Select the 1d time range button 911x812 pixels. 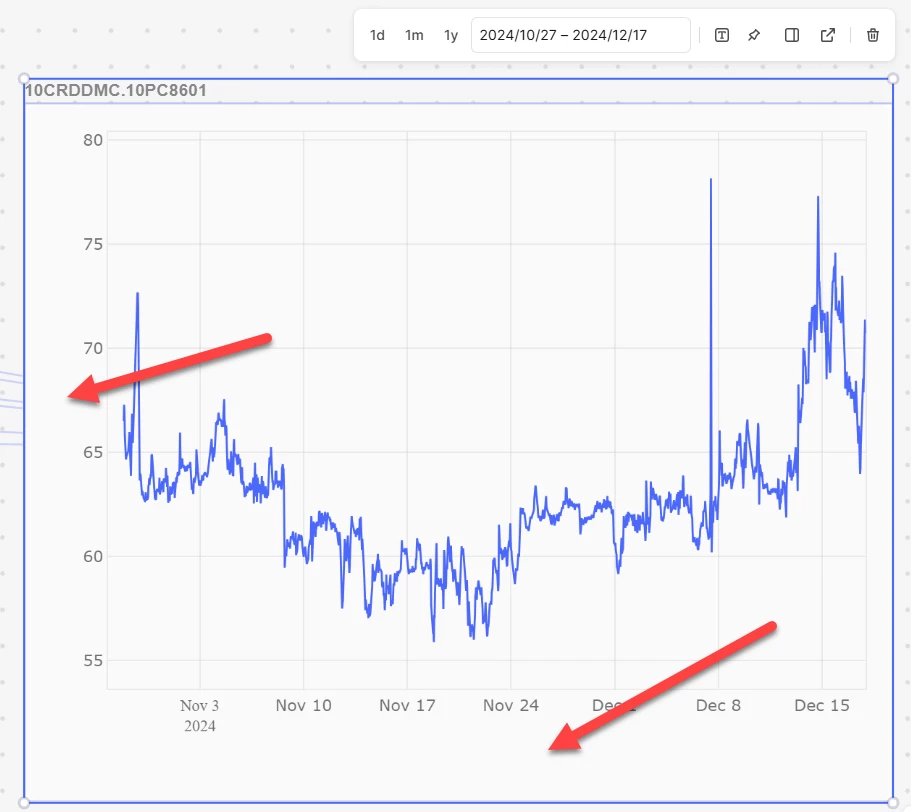coord(377,35)
